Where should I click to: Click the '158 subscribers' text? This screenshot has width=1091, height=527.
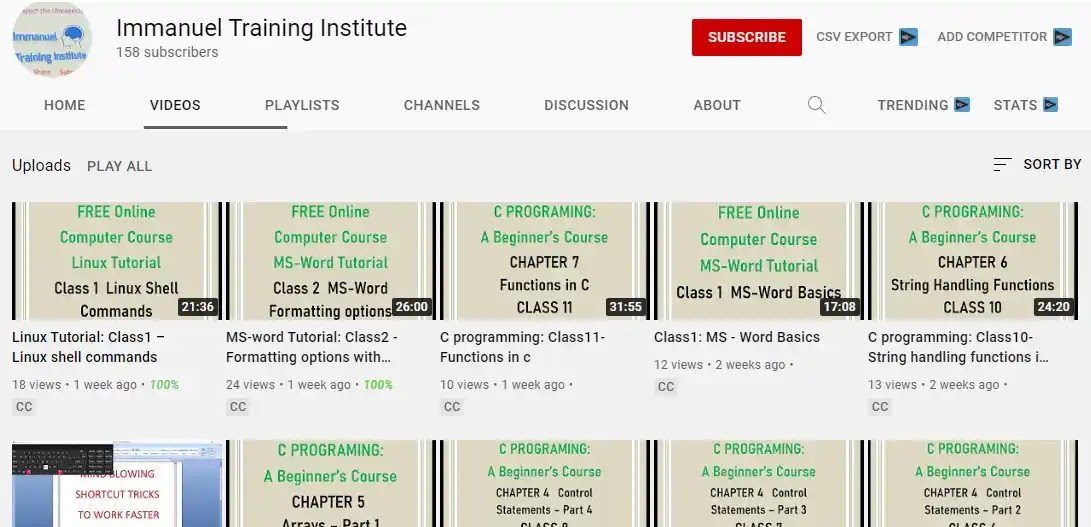pos(167,52)
